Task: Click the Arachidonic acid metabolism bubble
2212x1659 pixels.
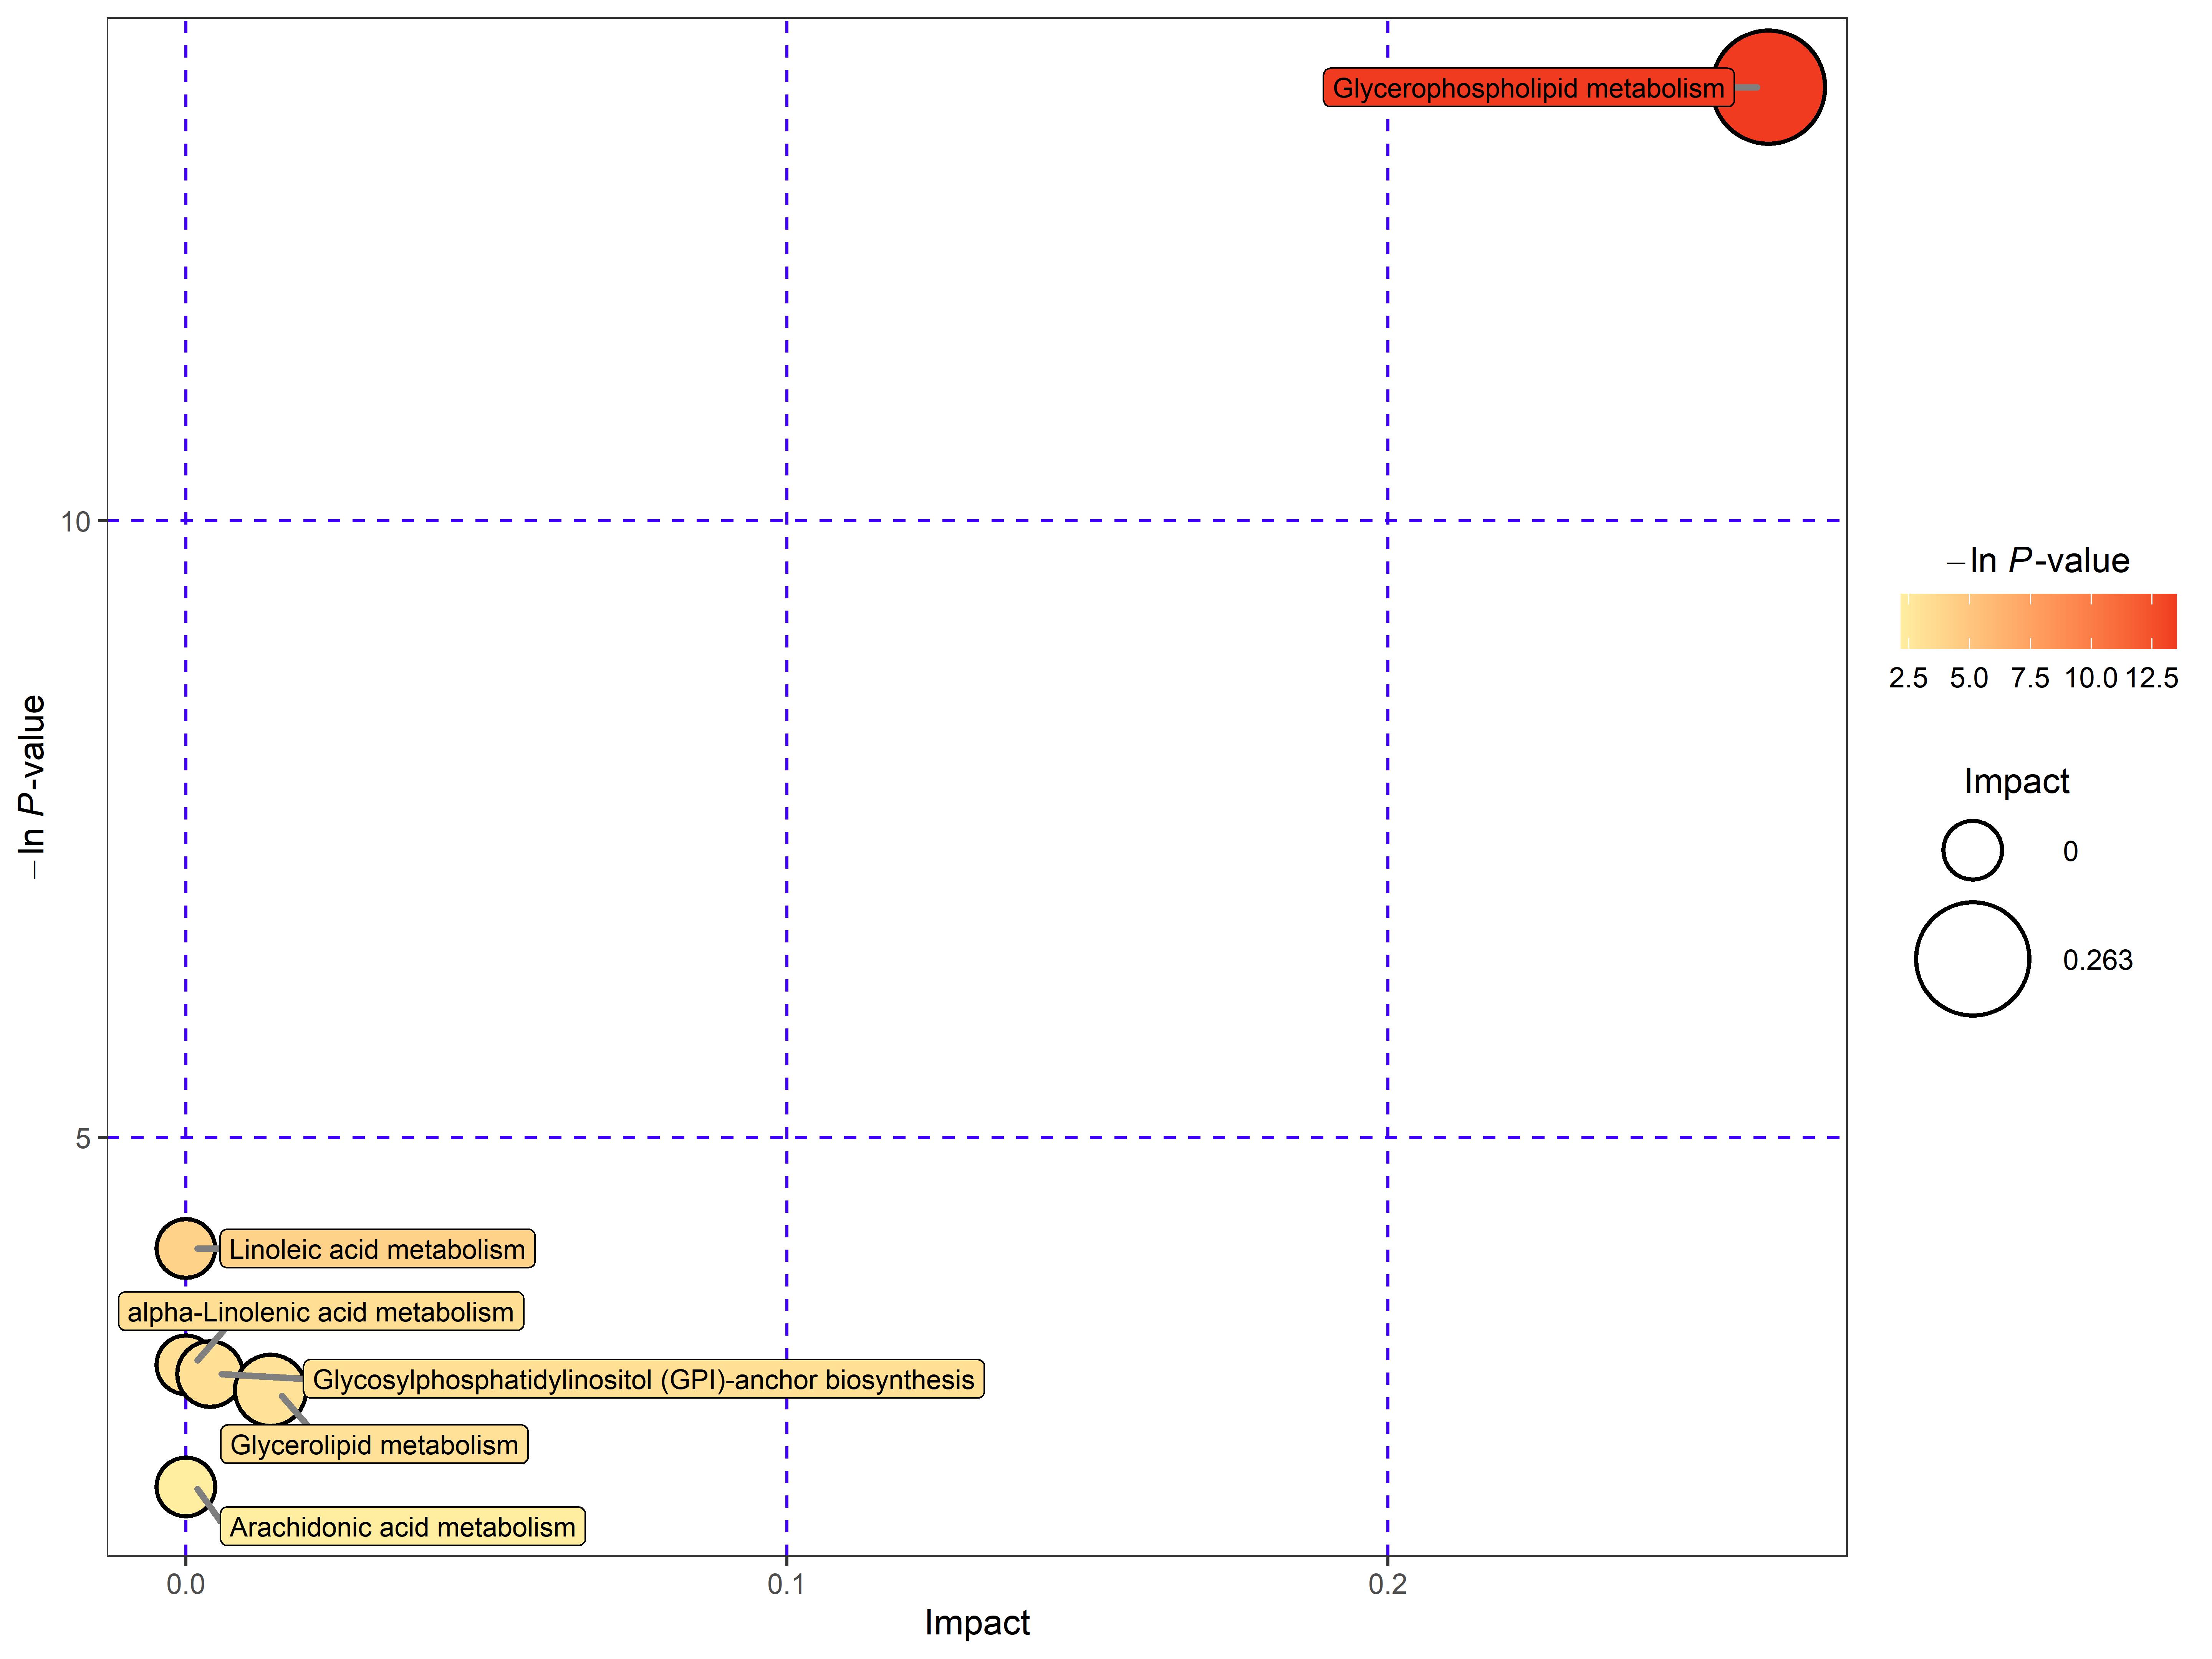Action: click(185, 1486)
